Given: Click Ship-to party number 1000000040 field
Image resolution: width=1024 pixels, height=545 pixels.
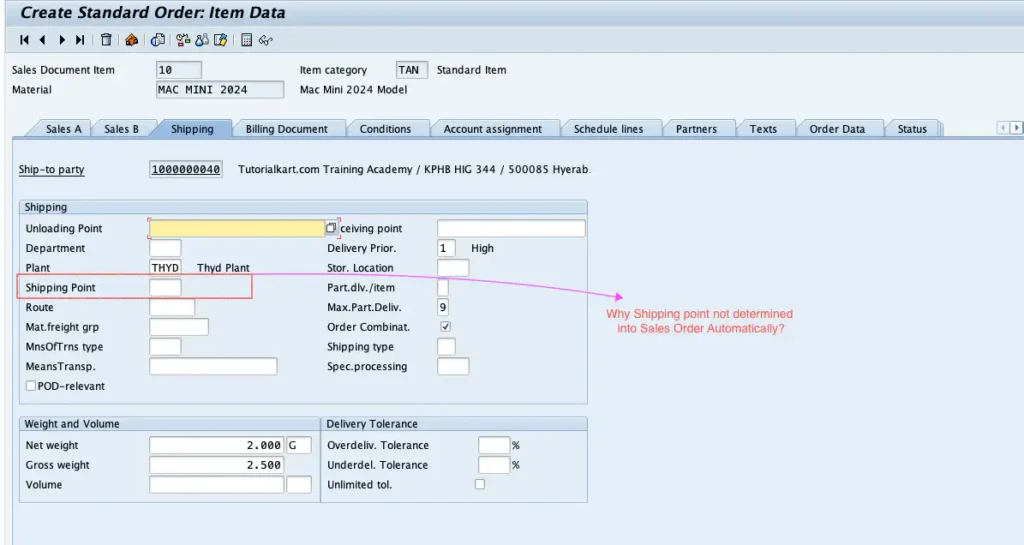Looking at the screenshot, I should [x=185, y=169].
